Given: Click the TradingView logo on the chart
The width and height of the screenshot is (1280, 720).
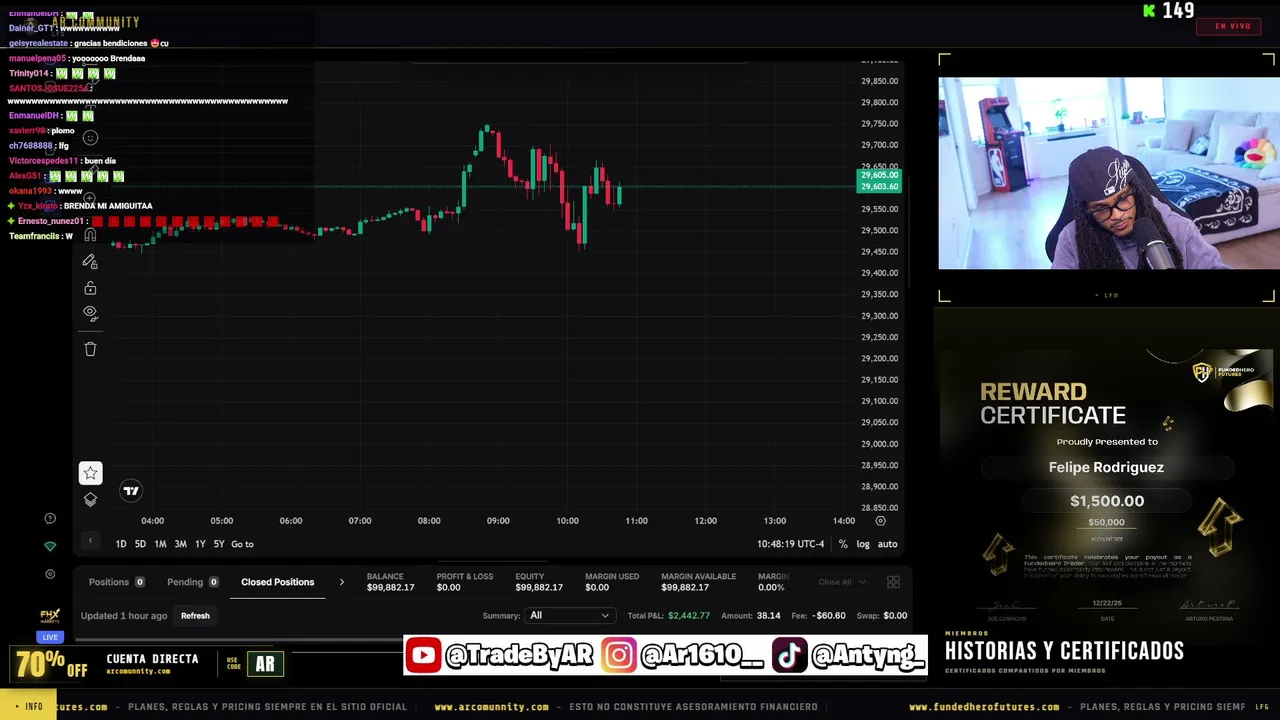Looking at the screenshot, I should click(131, 490).
